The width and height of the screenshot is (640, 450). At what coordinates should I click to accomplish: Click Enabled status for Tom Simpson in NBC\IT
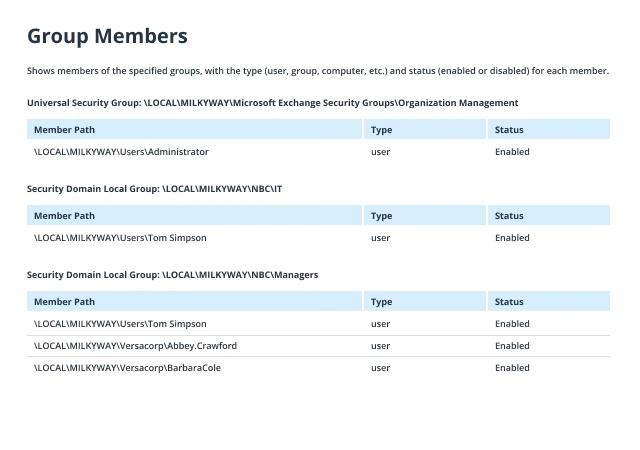pos(512,238)
